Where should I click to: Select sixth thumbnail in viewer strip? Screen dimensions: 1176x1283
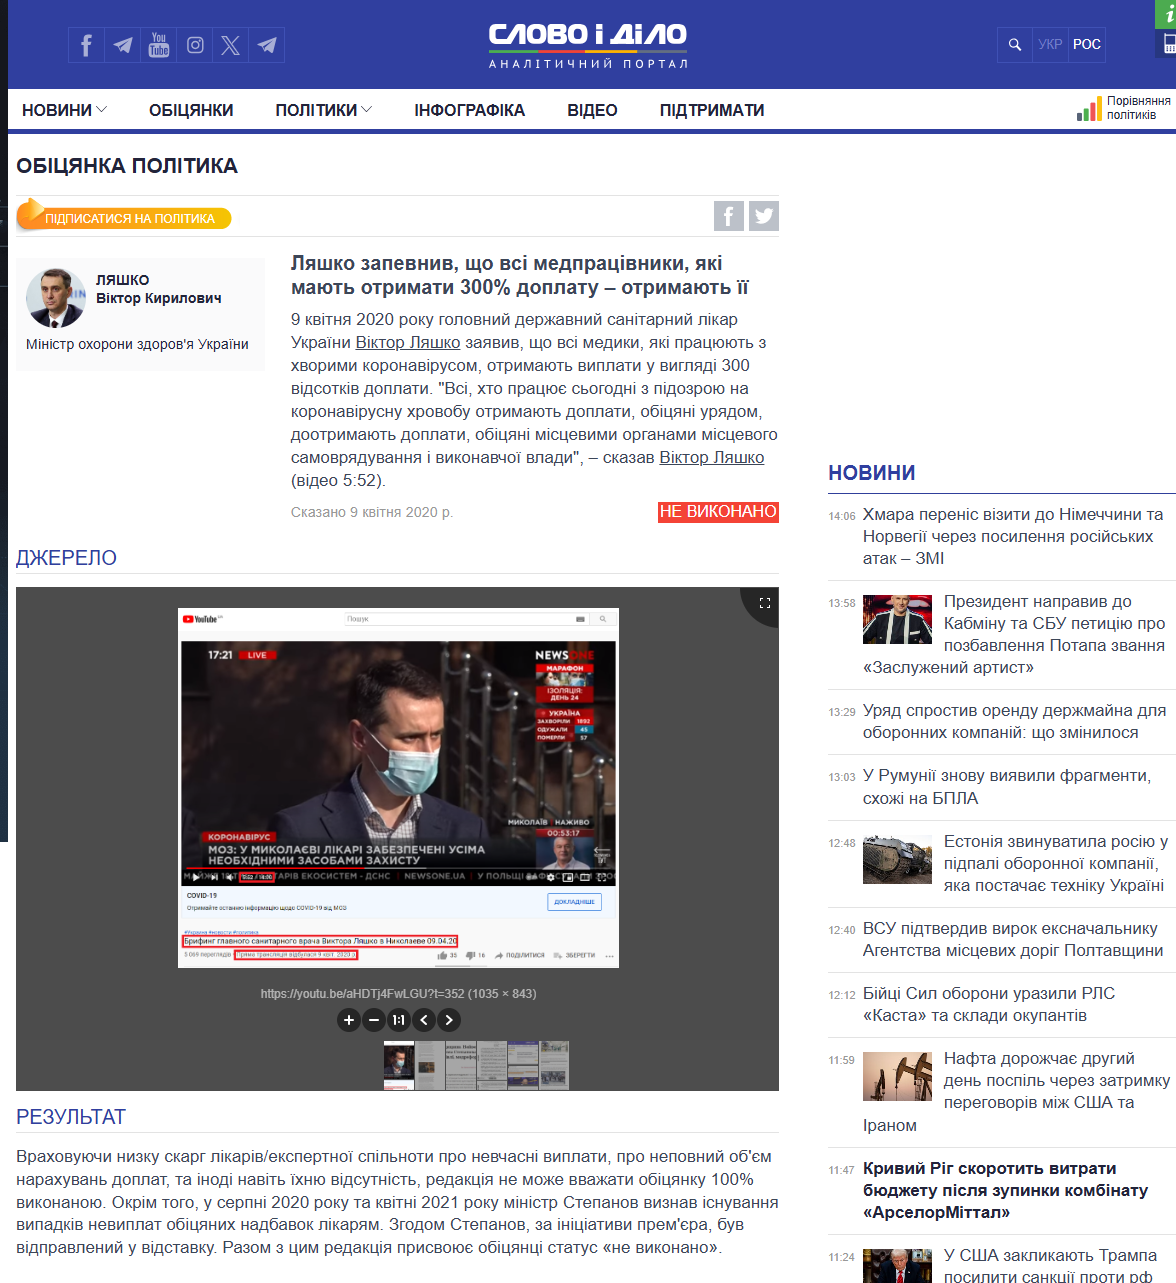[554, 1066]
